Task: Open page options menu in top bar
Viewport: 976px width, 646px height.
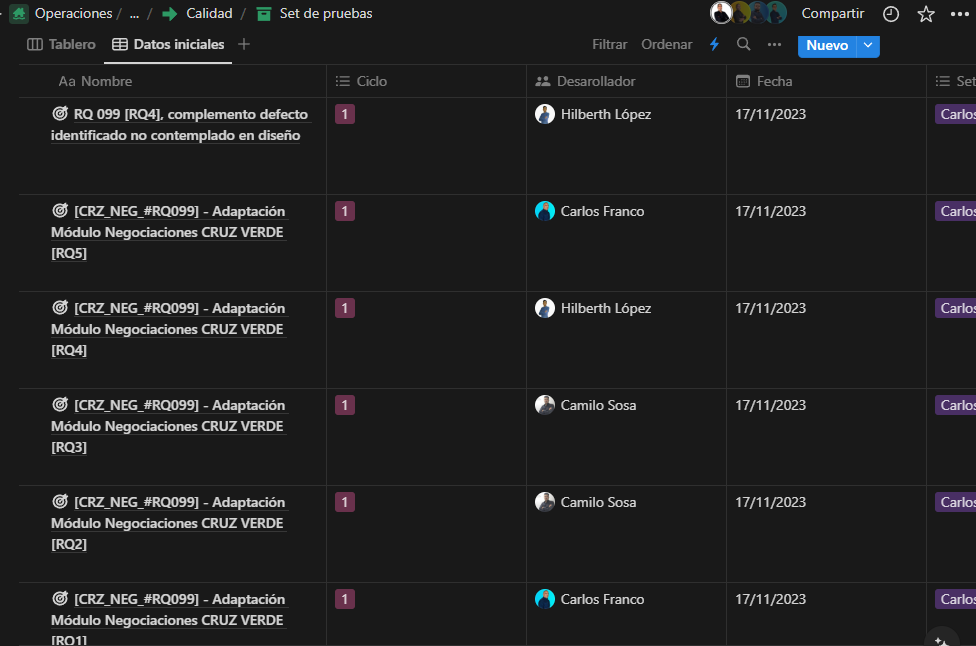Action: 959,14
